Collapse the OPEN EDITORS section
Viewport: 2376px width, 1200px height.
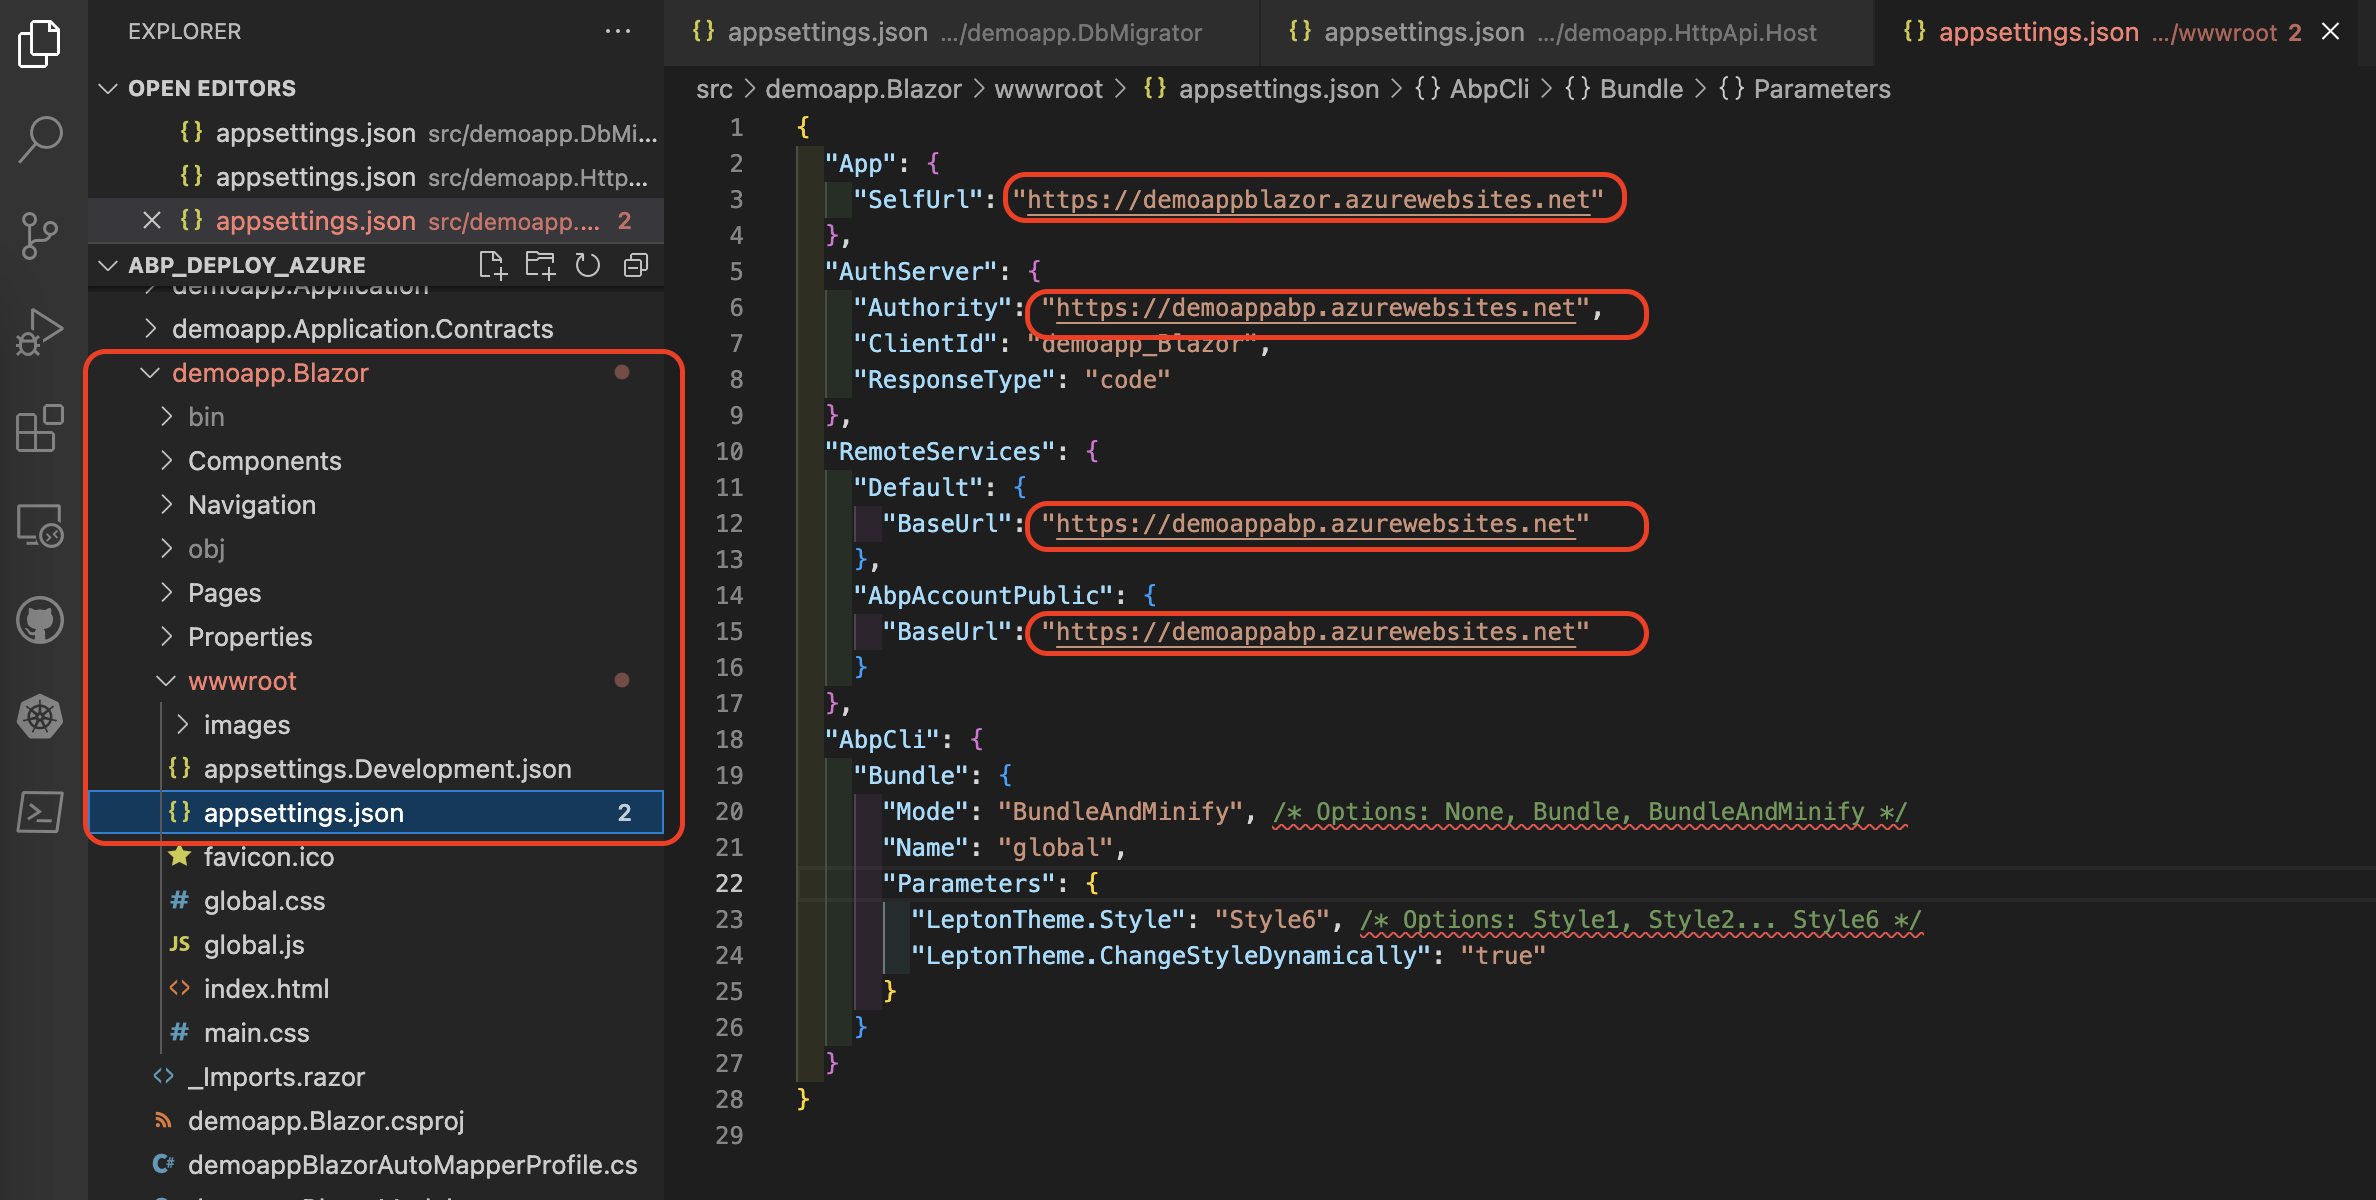coord(108,88)
